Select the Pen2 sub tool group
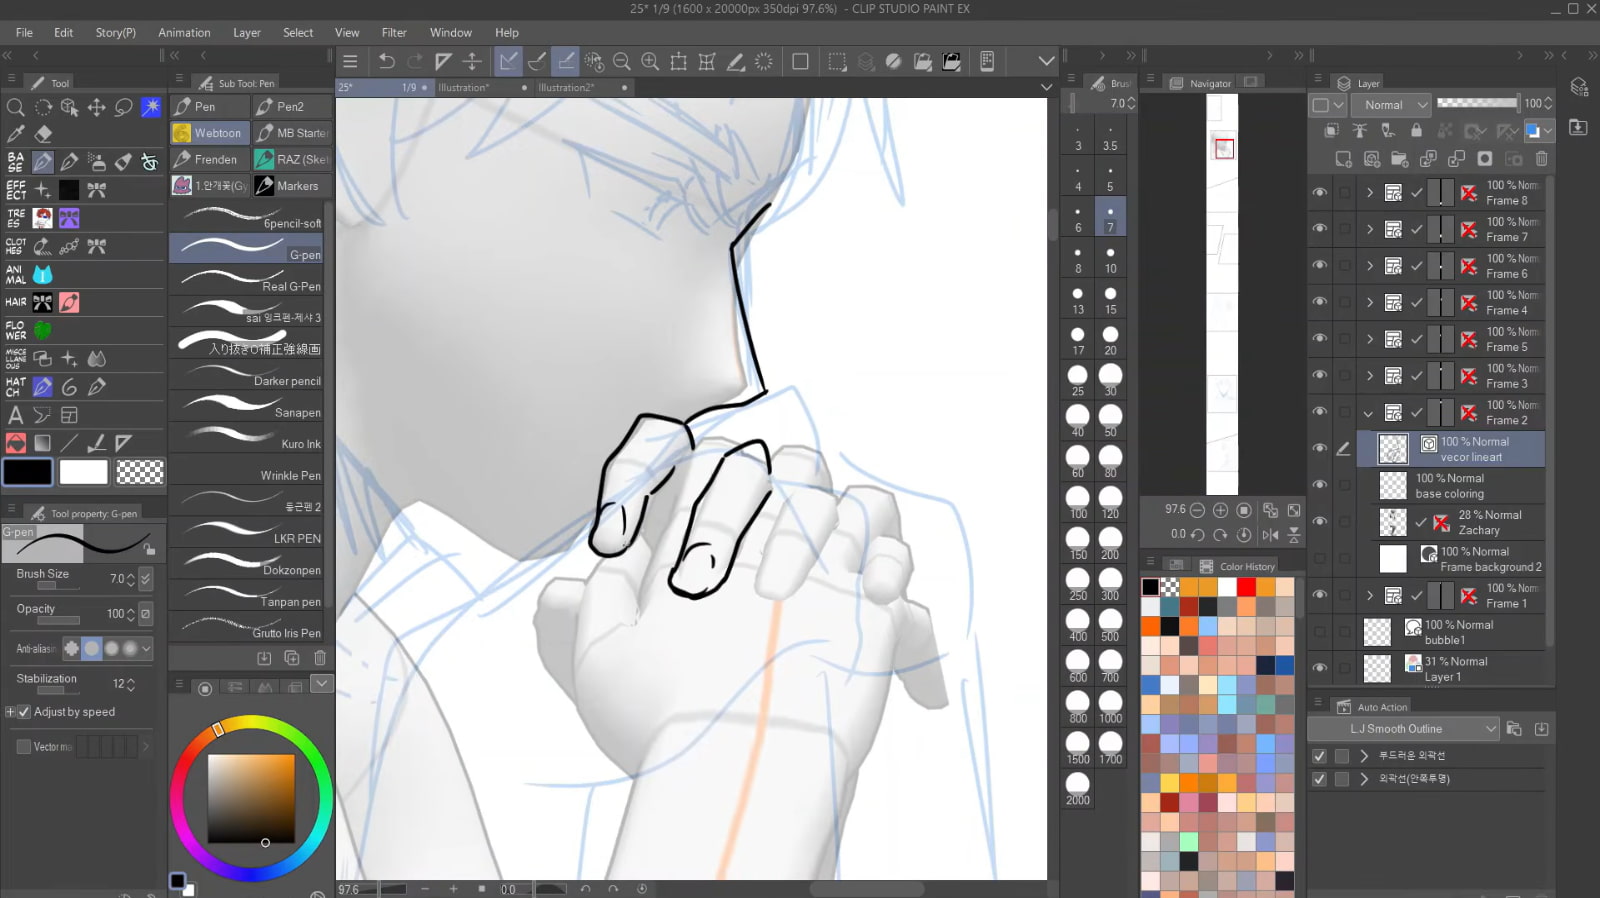Viewport: 1600px width, 898px height. pos(291,107)
